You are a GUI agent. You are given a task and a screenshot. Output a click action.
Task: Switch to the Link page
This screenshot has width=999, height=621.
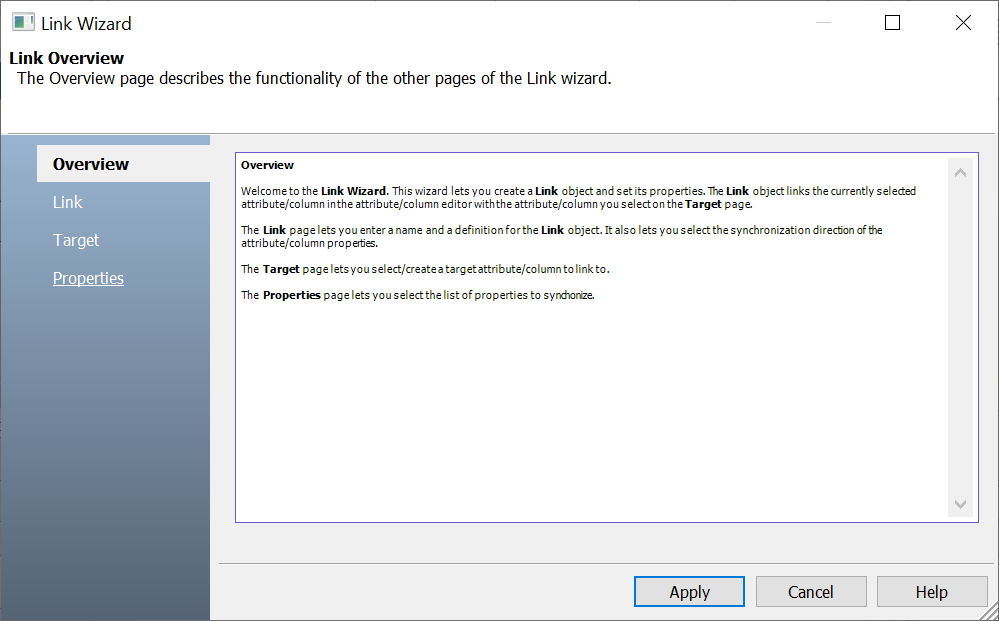coord(68,202)
